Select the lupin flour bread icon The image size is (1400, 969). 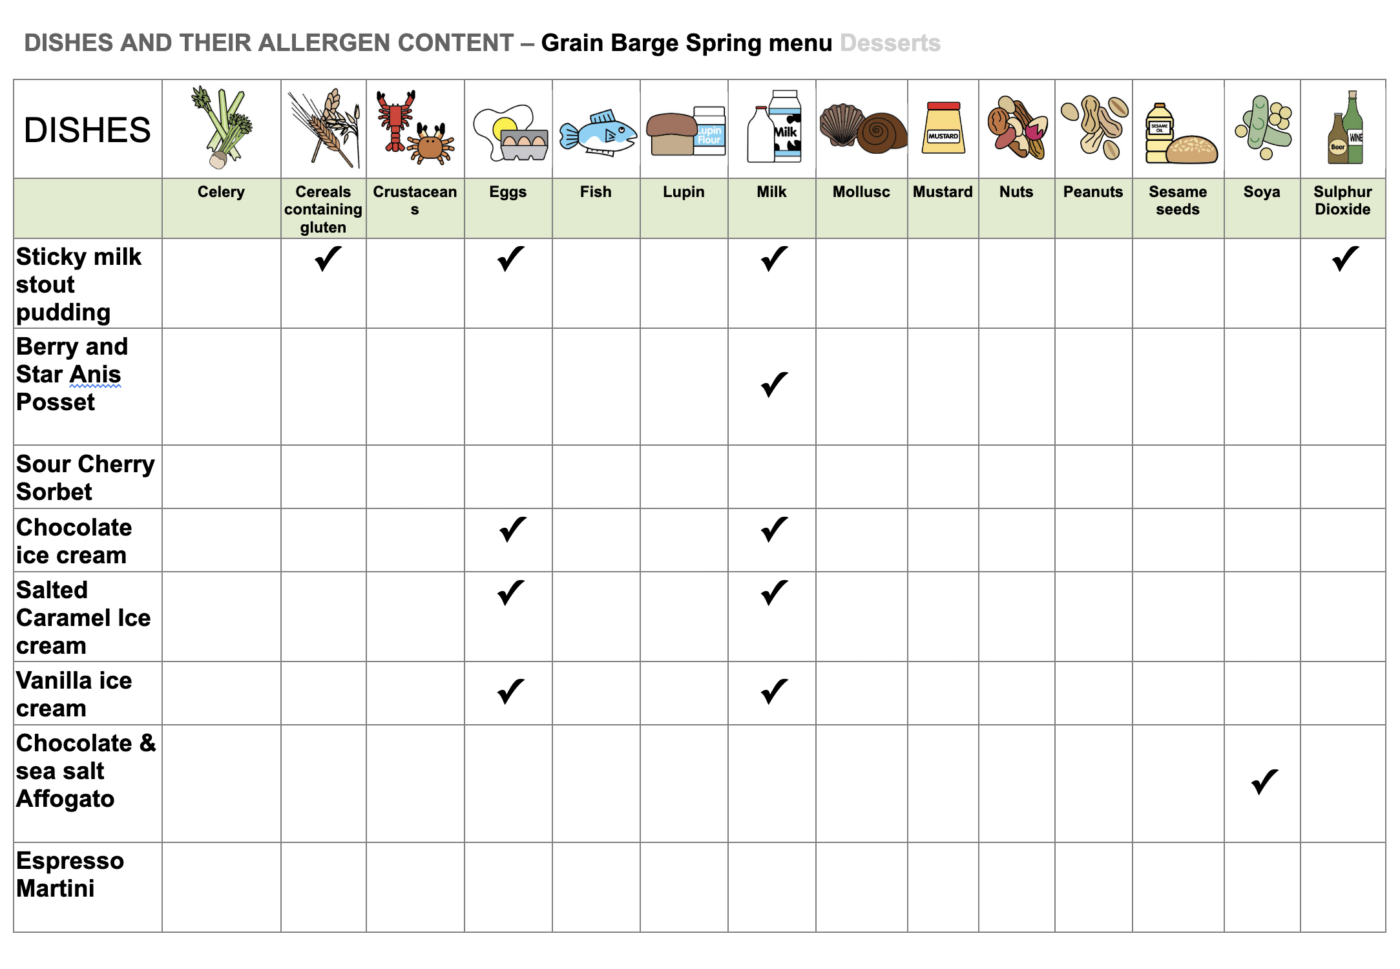click(x=686, y=131)
